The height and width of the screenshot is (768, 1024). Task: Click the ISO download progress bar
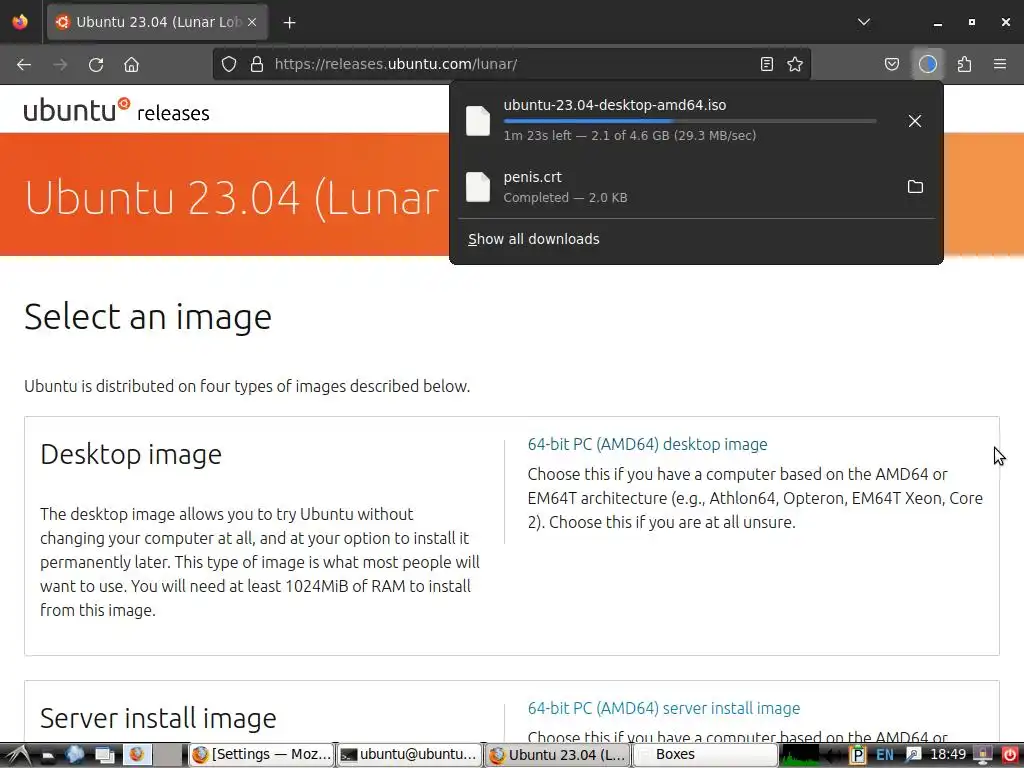click(690, 121)
